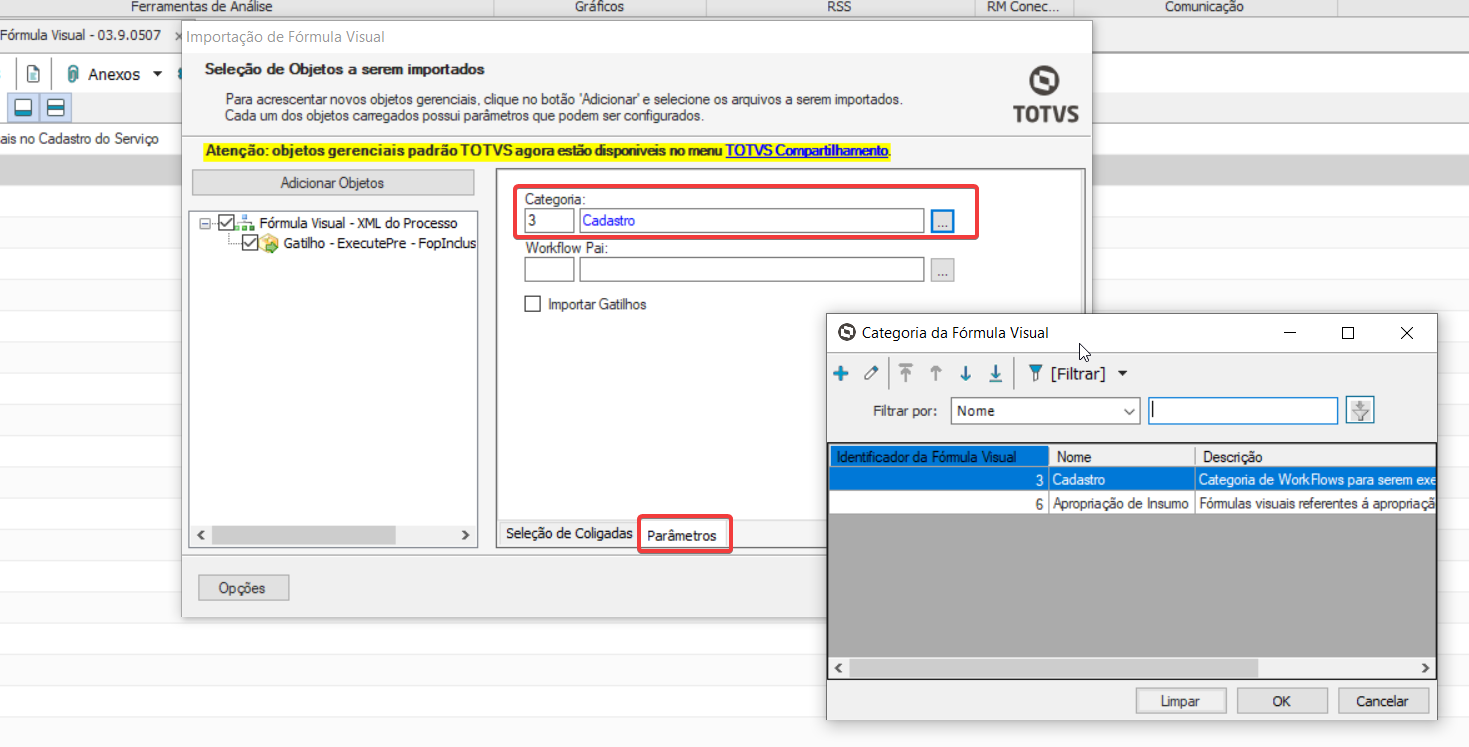This screenshot has height=747, width=1469.
Task: Go to next record using the down arrow
Action: pyautogui.click(x=966, y=373)
